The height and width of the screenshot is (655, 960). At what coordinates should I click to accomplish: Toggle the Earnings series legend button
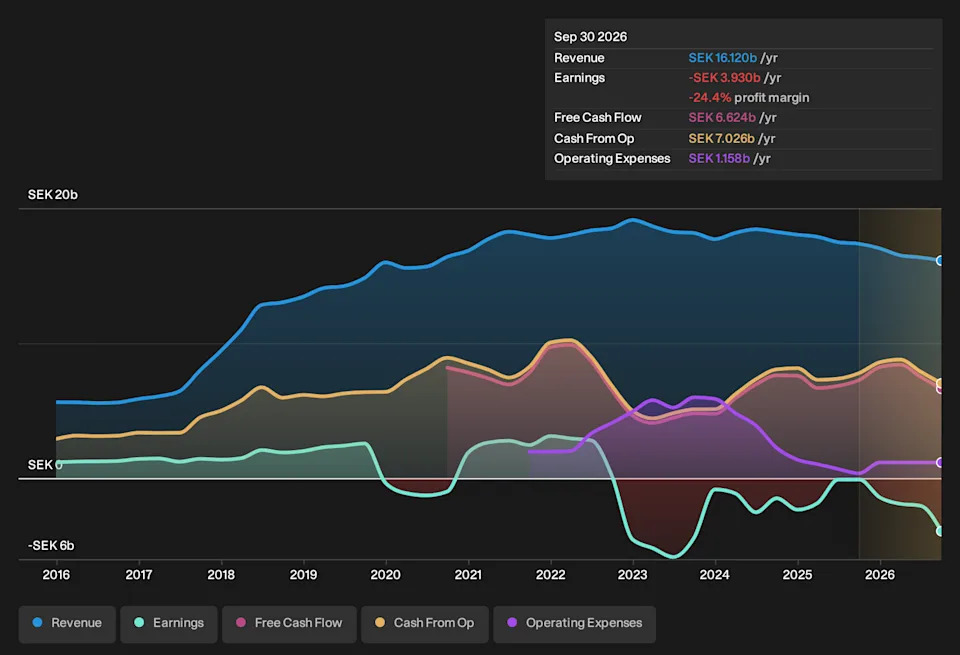[x=169, y=624]
